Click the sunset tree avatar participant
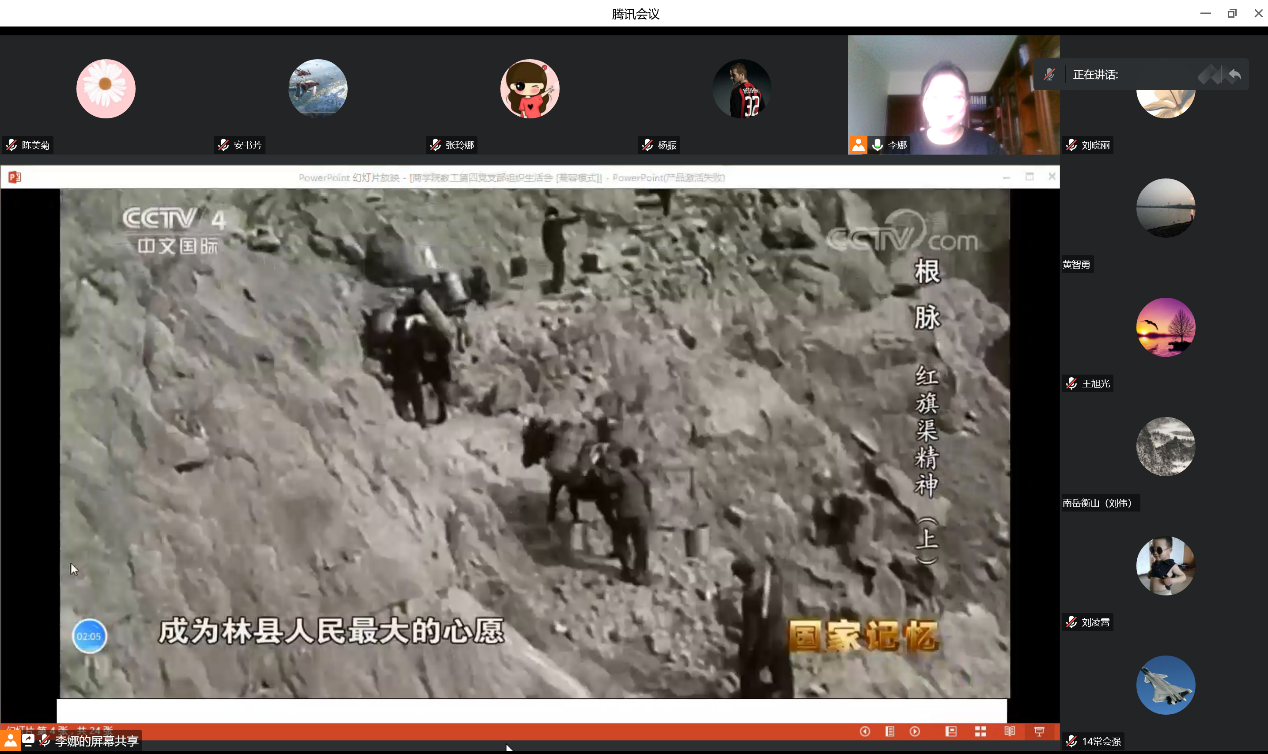The image size is (1268, 754). click(x=1166, y=327)
